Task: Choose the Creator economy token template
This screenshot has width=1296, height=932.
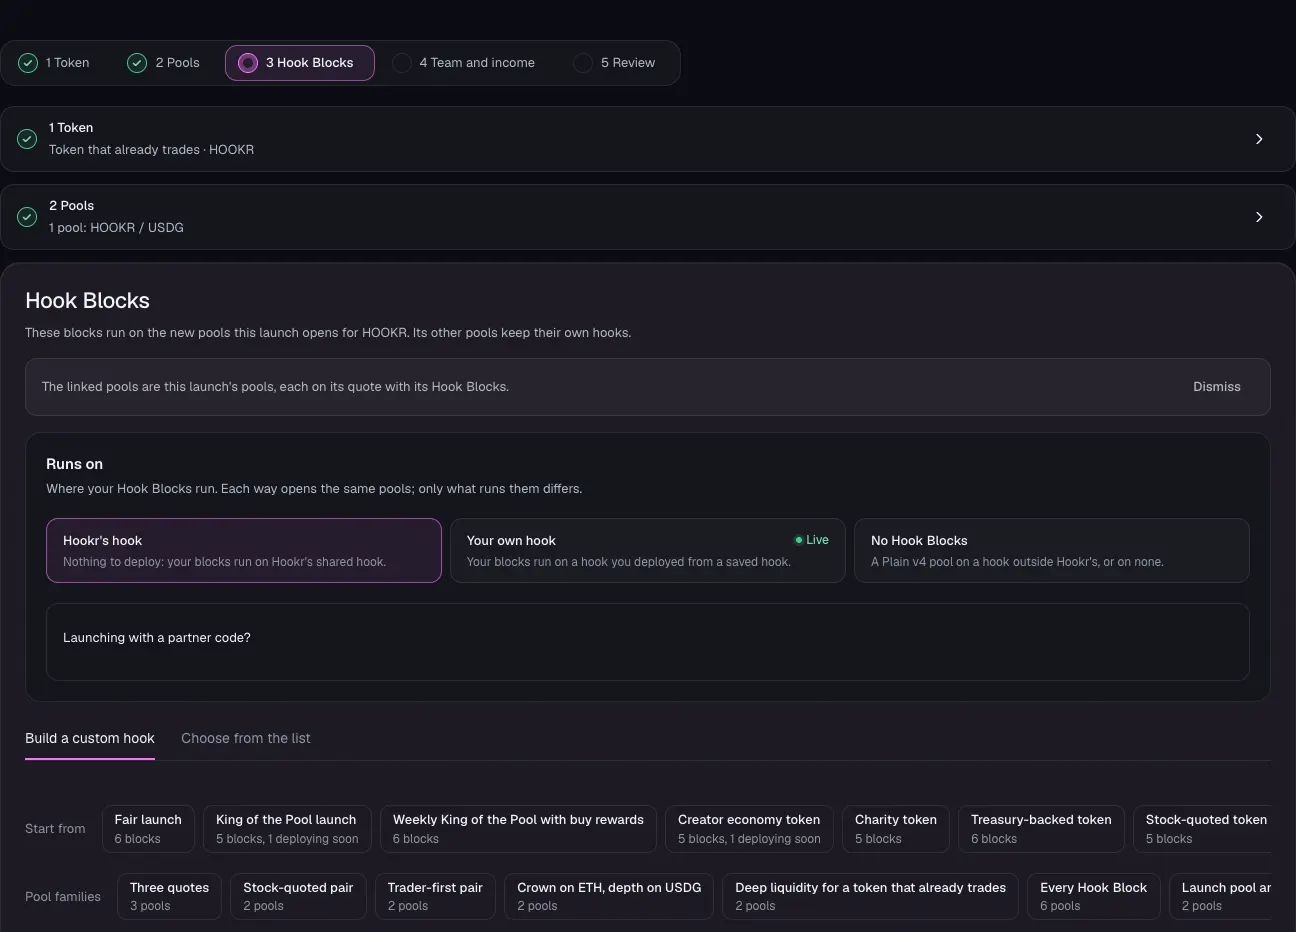Action: [749, 829]
